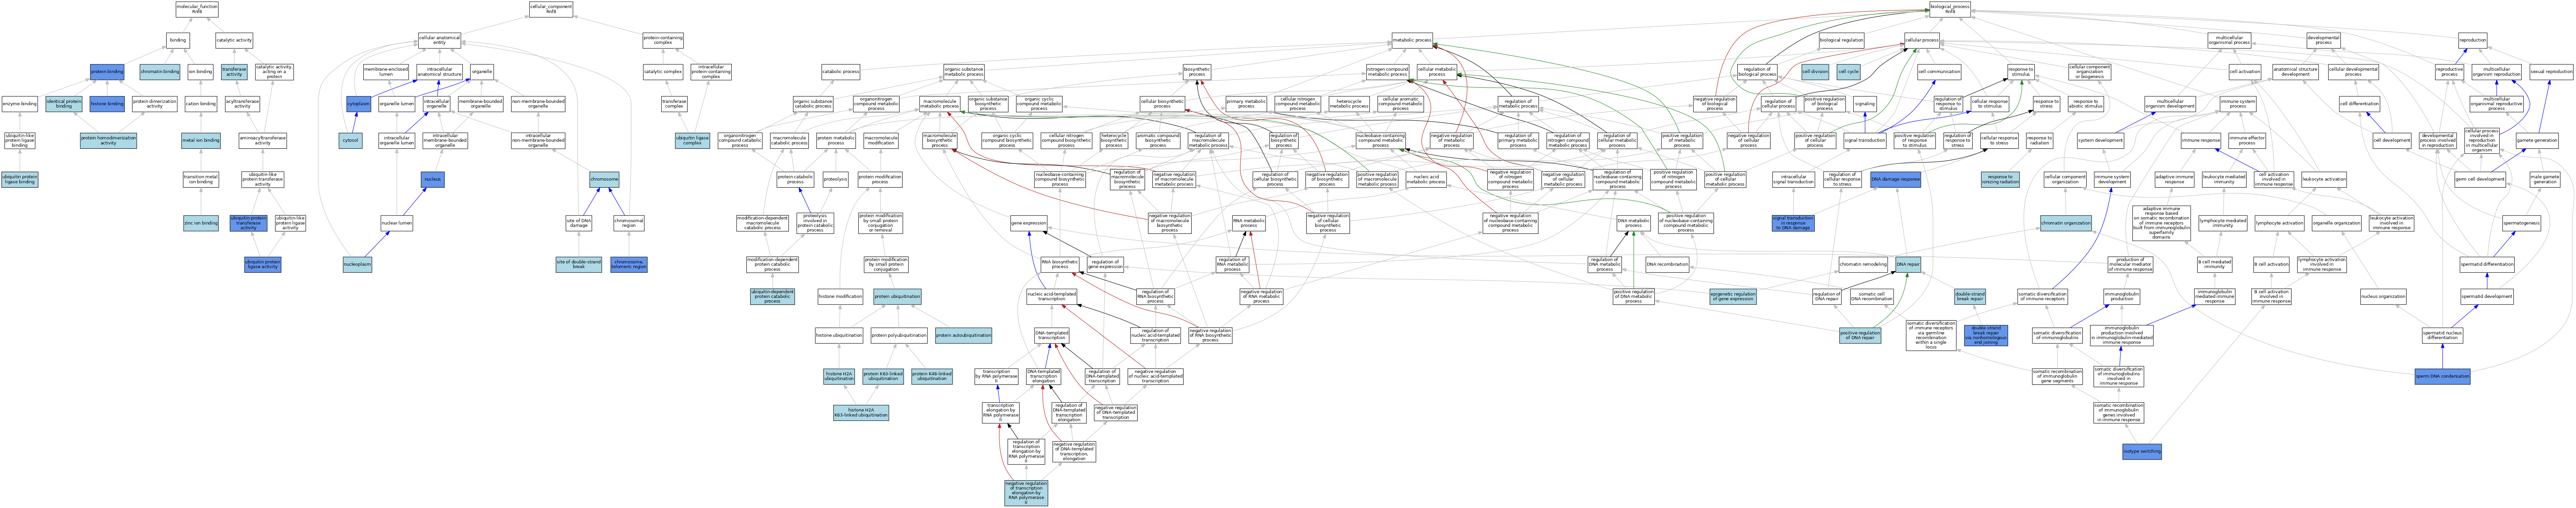Select the 'isotype switching' node
Image resolution: width=2576 pixels, height=508 pixels.
click(2141, 452)
